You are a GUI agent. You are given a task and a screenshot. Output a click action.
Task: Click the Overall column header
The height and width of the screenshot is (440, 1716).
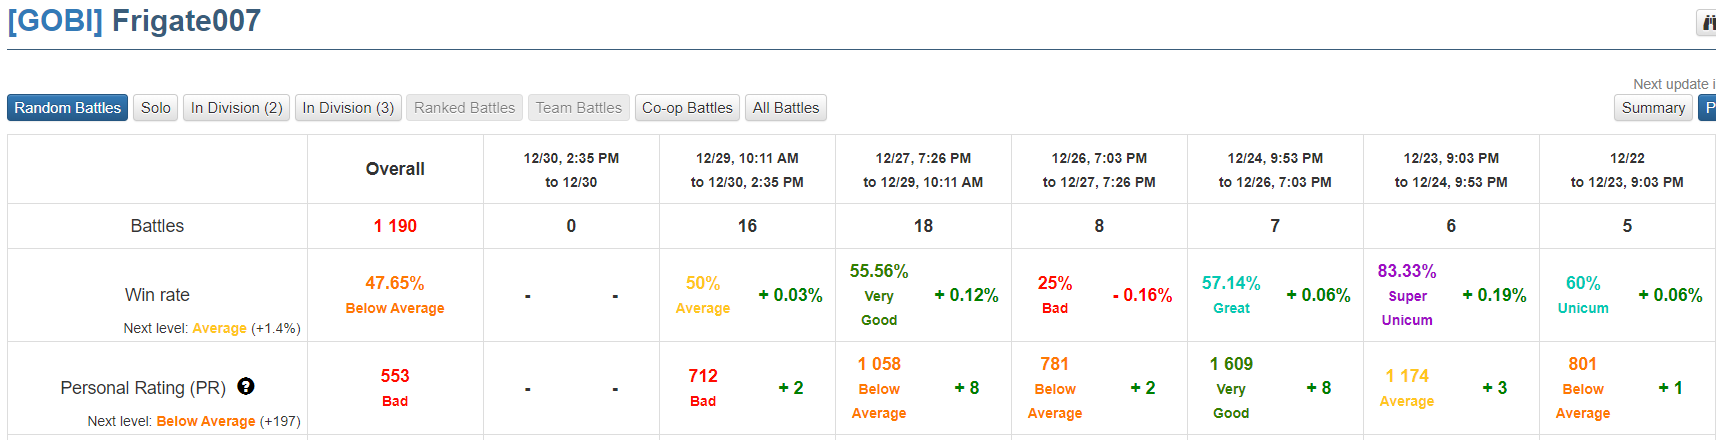tap(395, 169)
